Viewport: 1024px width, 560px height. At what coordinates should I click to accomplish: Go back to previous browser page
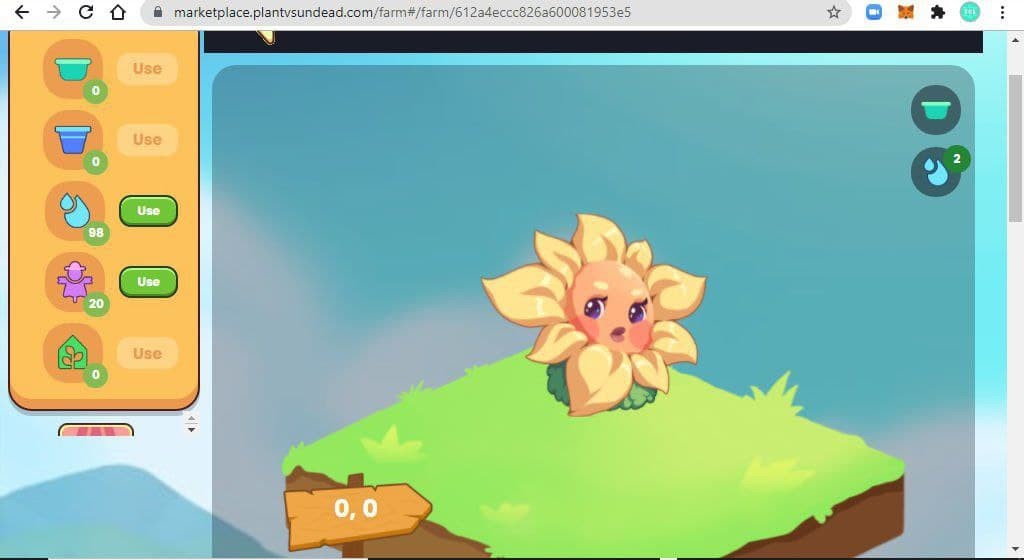(x=22, y=12)
